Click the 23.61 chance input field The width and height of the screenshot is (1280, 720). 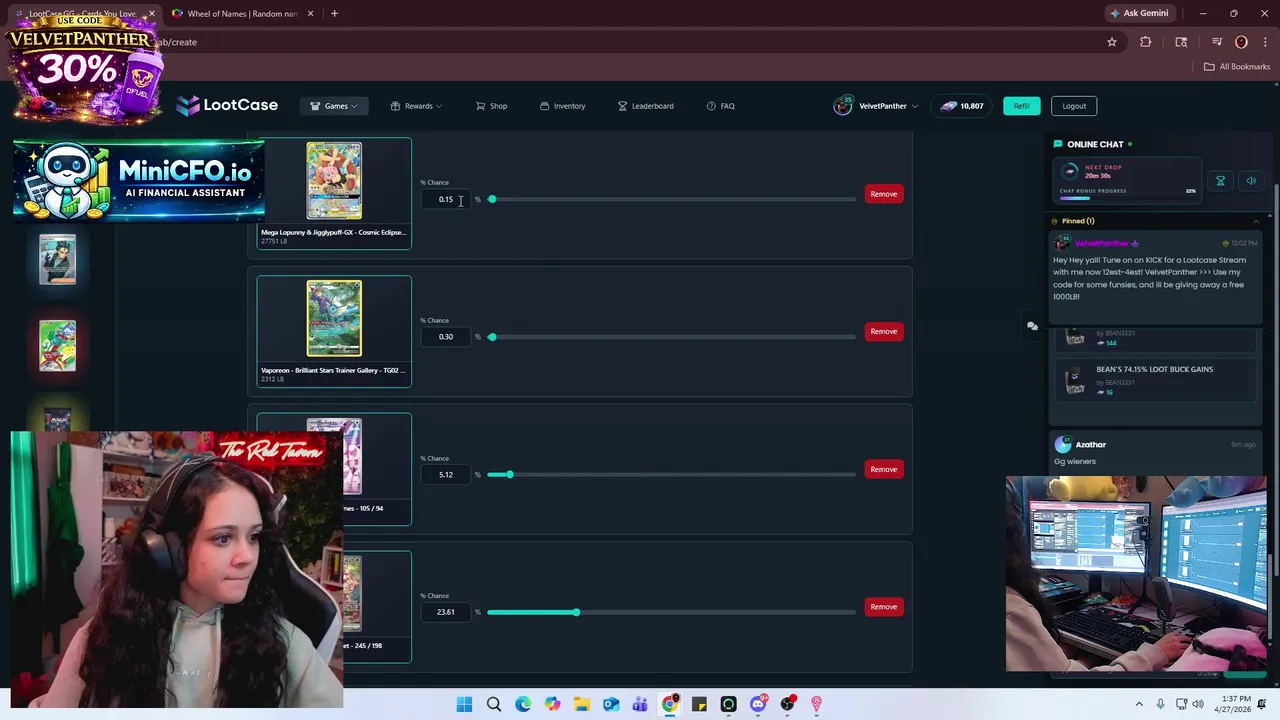[446, 612]
